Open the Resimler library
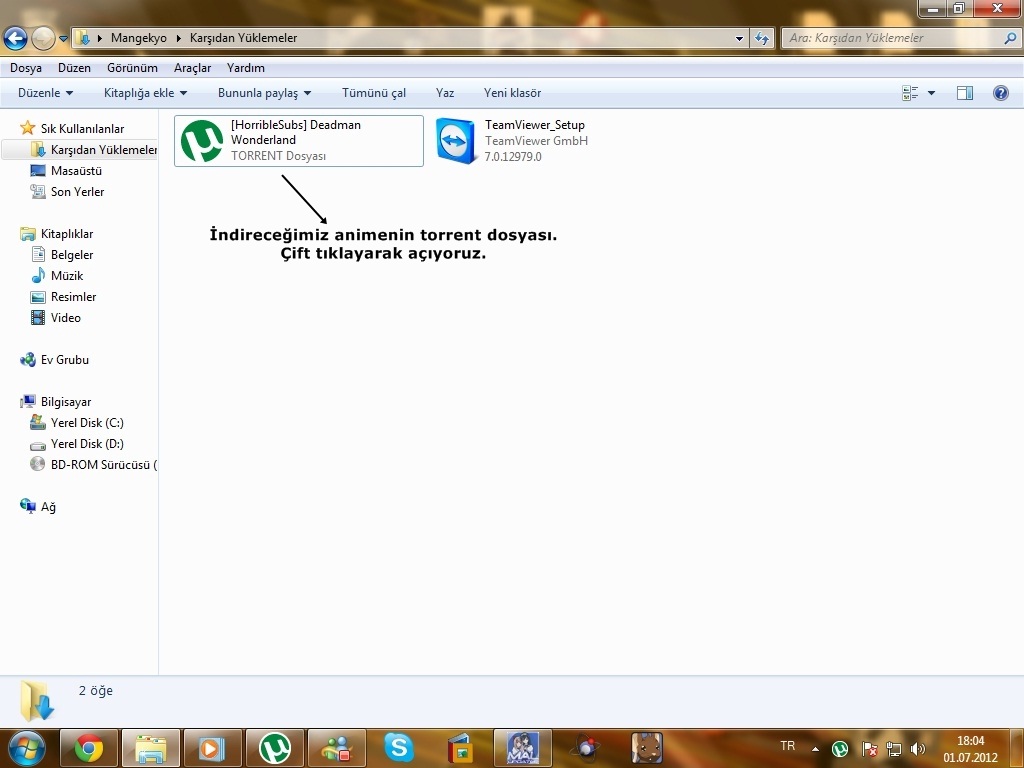This screenshot has height=768, width=1024. 73,296
